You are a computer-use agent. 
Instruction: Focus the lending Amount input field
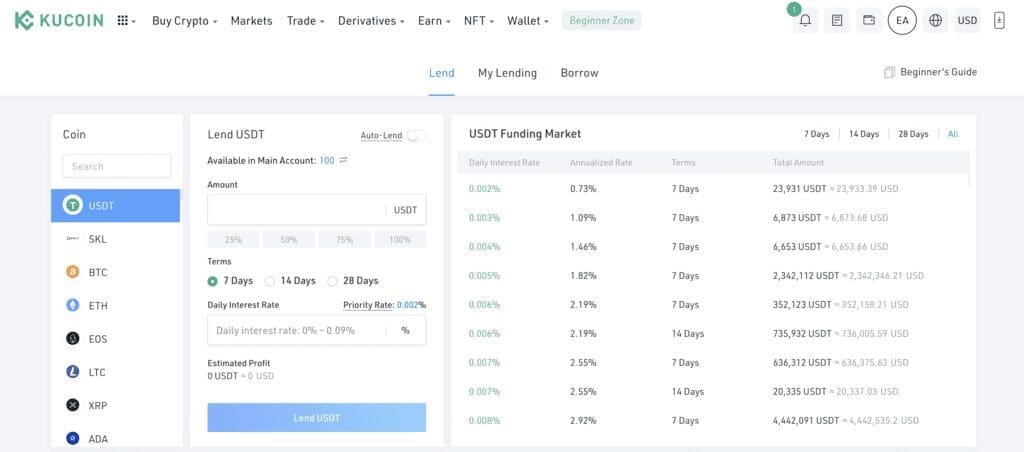click(x=317, y=210)
